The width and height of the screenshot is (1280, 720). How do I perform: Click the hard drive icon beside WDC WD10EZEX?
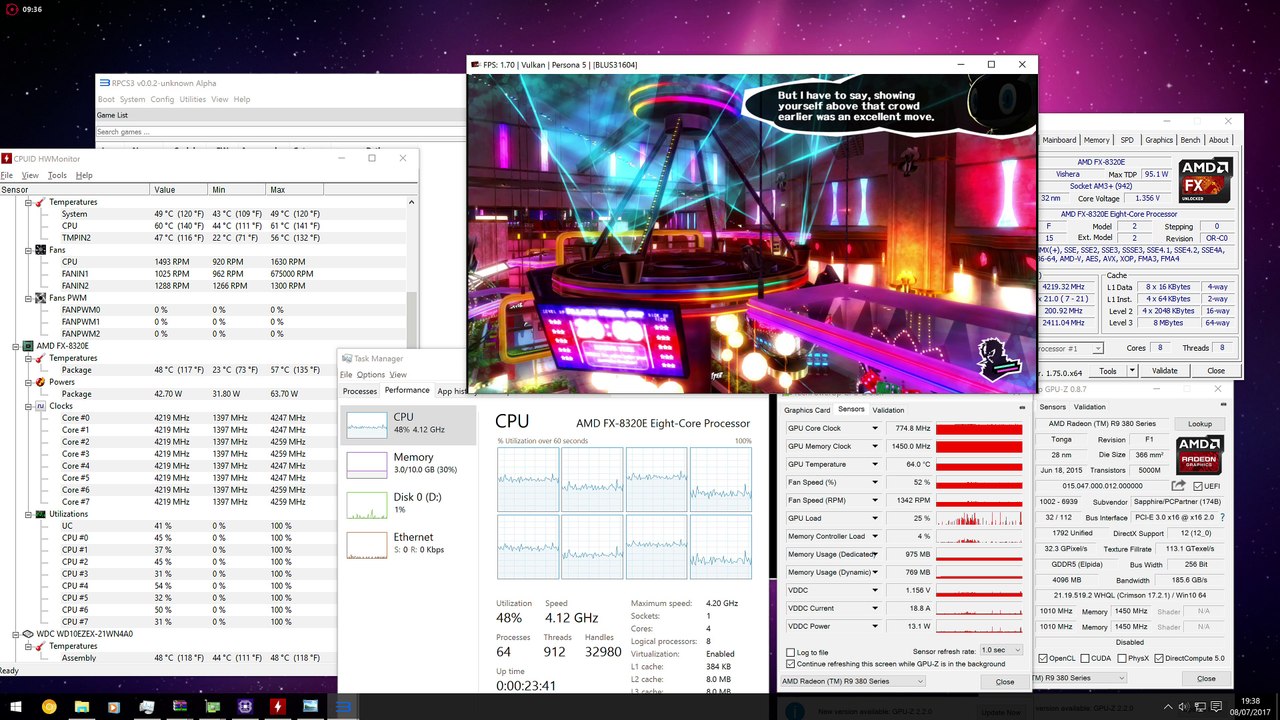(28, 634)
